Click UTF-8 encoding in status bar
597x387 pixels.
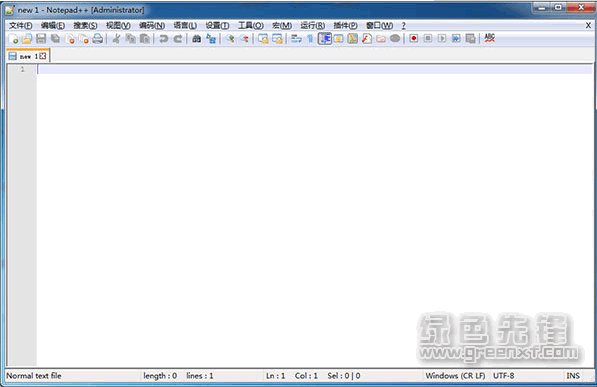503,376
